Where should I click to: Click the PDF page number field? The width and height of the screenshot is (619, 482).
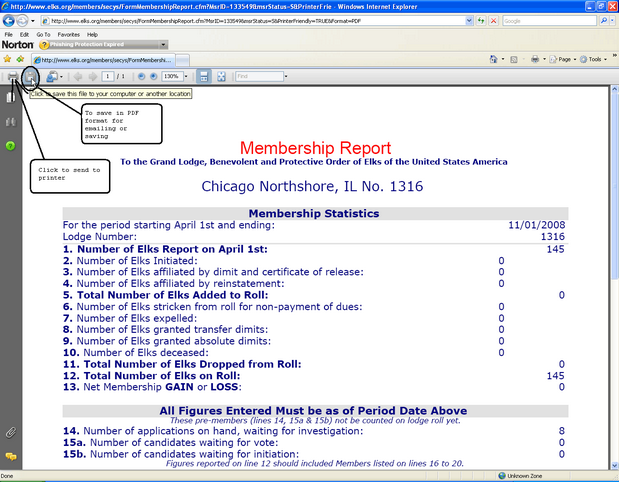click(x=107, y=77)
